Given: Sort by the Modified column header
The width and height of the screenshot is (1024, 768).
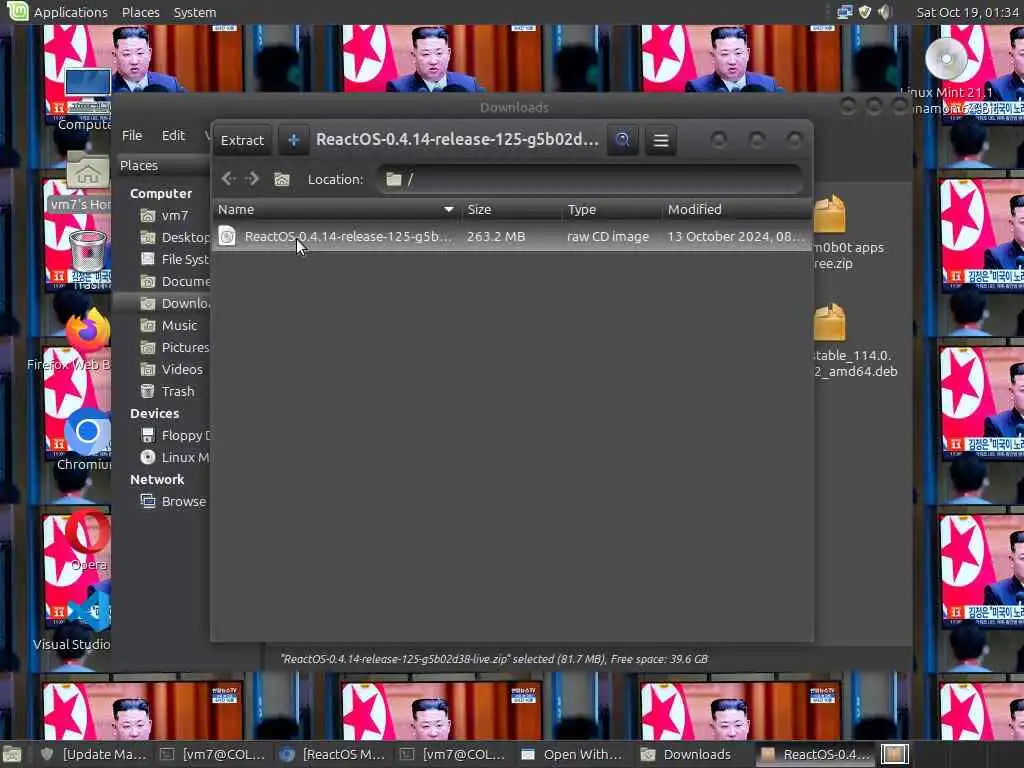Looking at the screenshot, I should pos(736,210).
